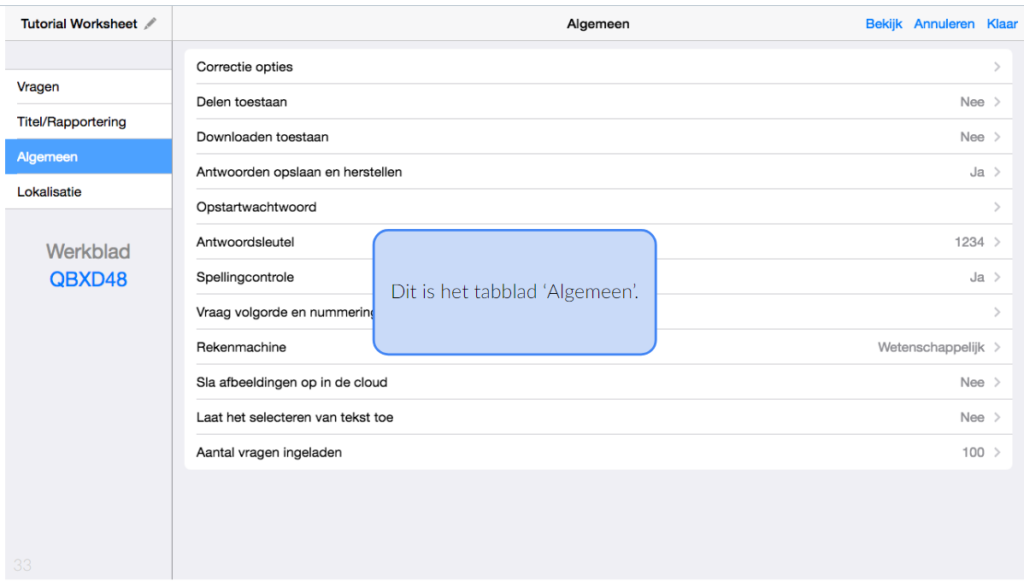The height and width of the screenshot is (581, 1024).
Task: Toggle the Spellingcontrole Ja value
Action: click(977, 277)
